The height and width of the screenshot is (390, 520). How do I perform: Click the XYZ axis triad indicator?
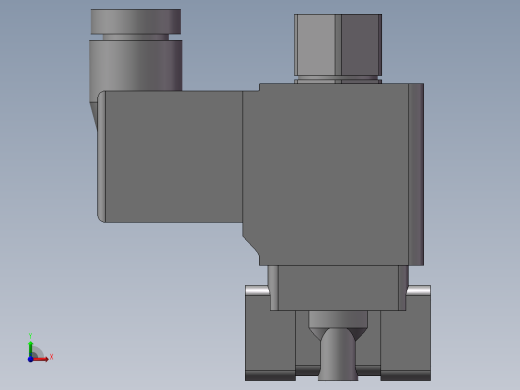click(39, 349)
